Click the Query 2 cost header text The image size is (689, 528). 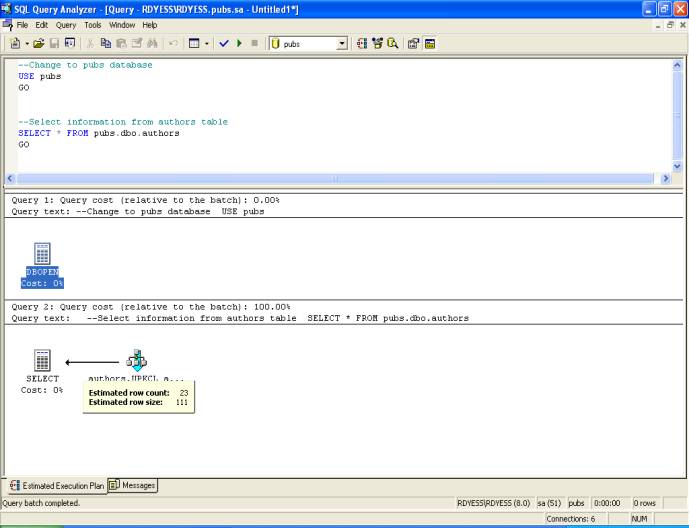click(151, 307)
